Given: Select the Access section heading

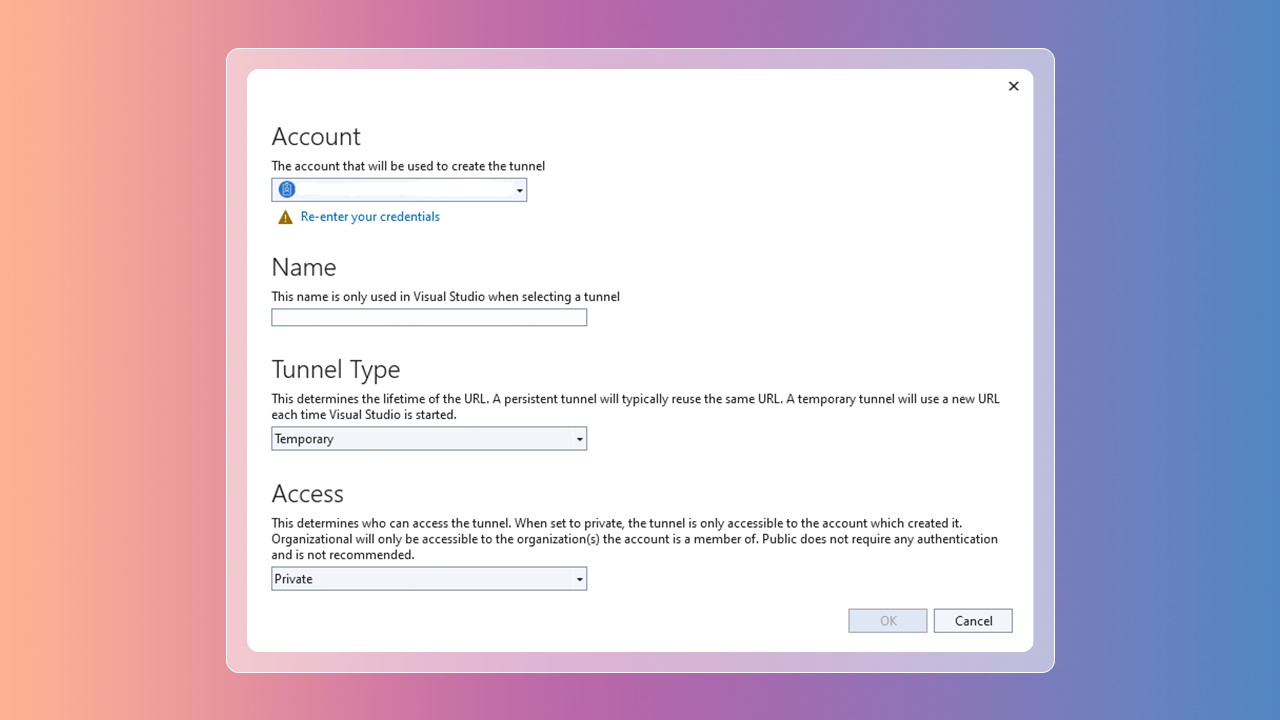Looking at the screenshot, I should click(x=308, y=494).
